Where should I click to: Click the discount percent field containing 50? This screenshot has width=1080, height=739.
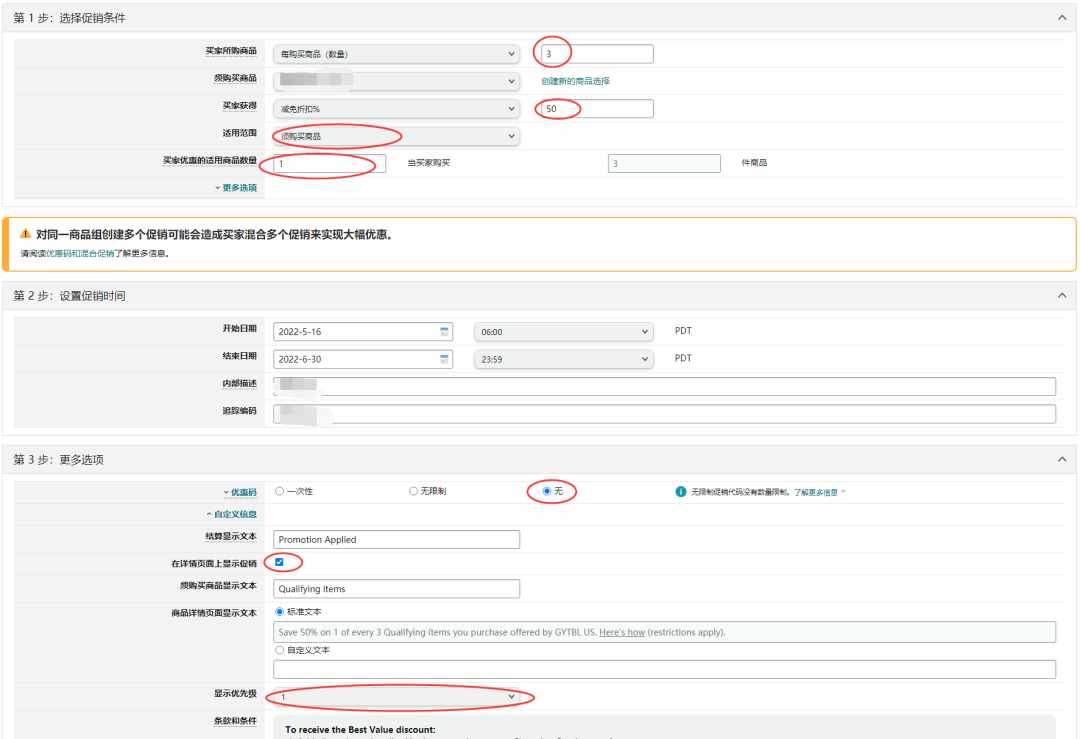tap(596, 109)
